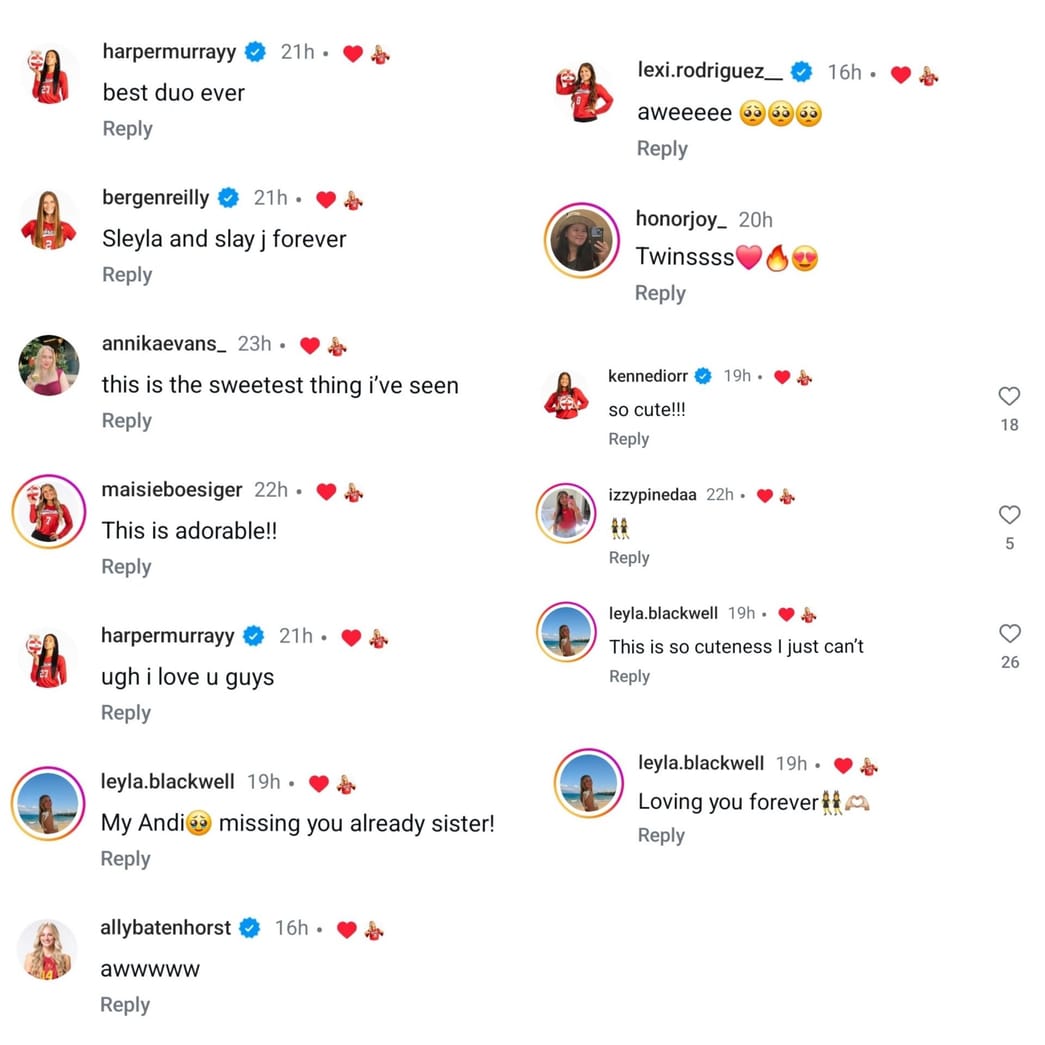Click verified badge next to bergenreilly
The image size is (1045, 1045).
pos(229,198)
